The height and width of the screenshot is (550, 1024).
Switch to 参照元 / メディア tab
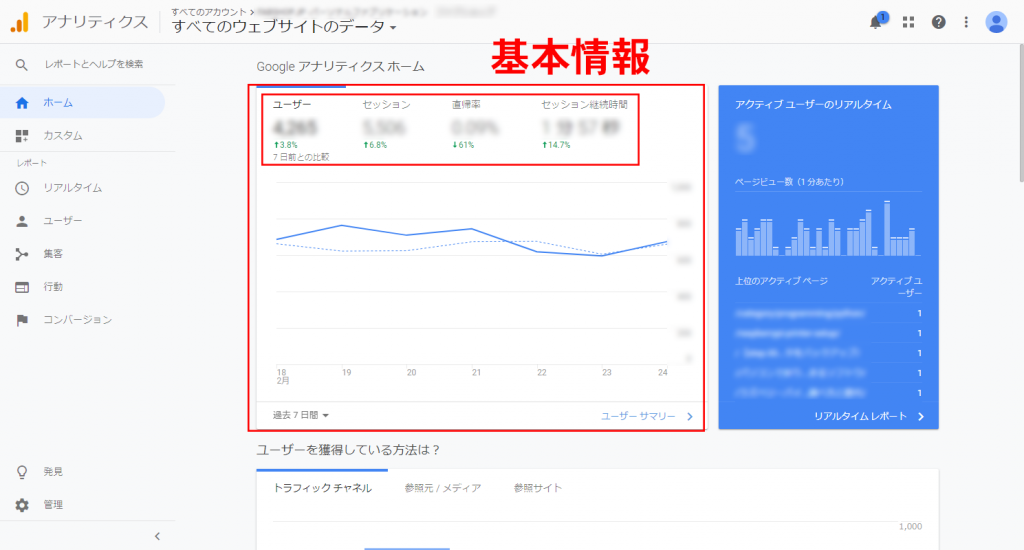click(443, 488)
